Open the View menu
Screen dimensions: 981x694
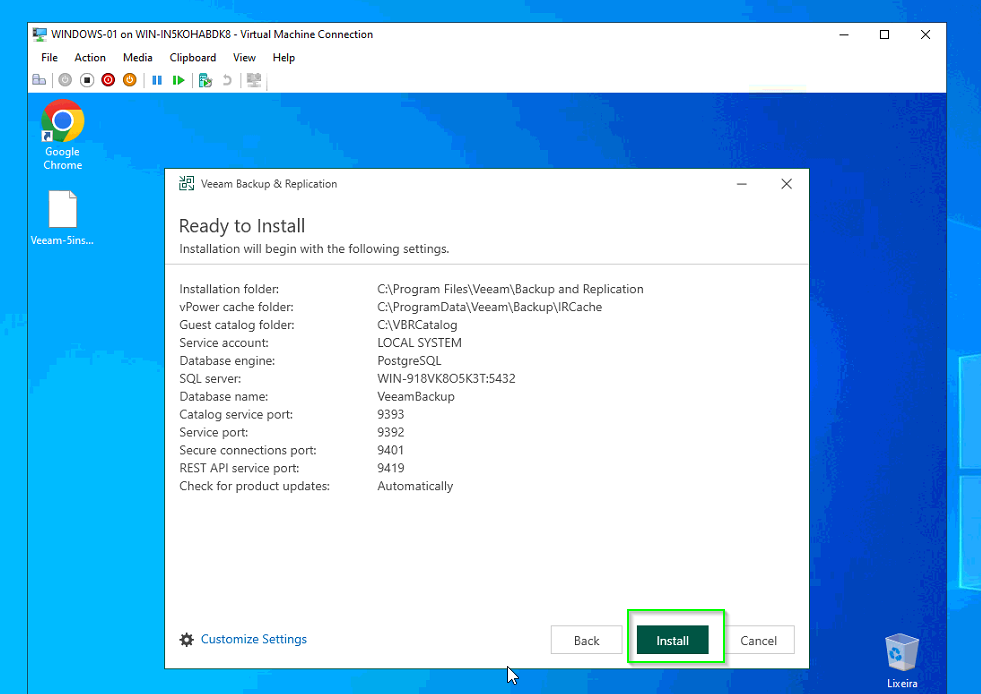[245, 58]
